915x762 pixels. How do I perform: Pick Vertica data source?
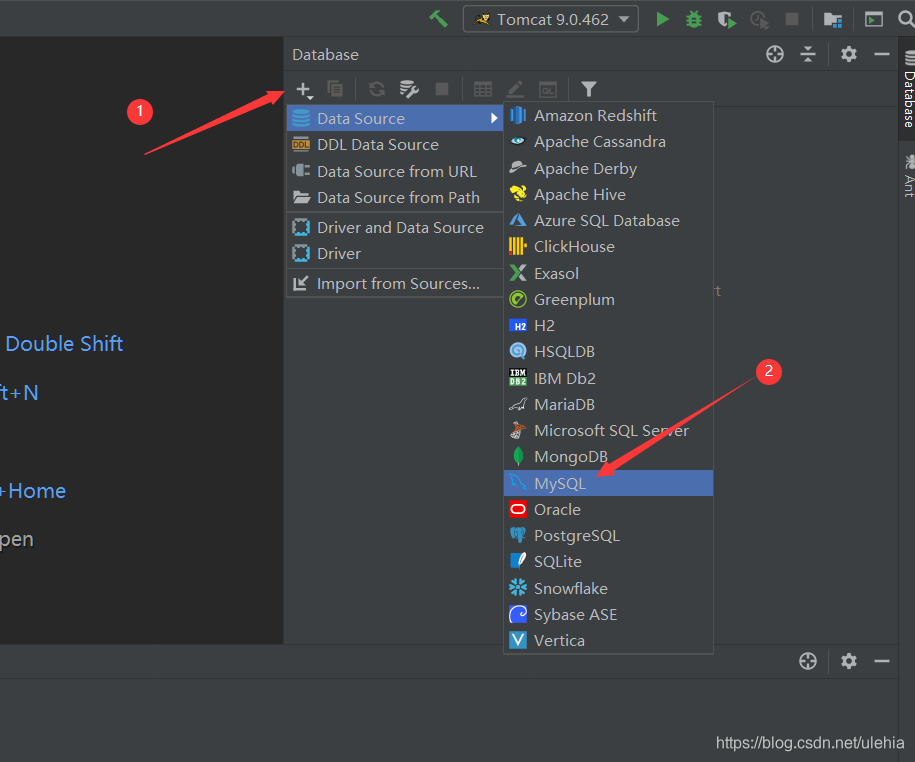point(609,641)
